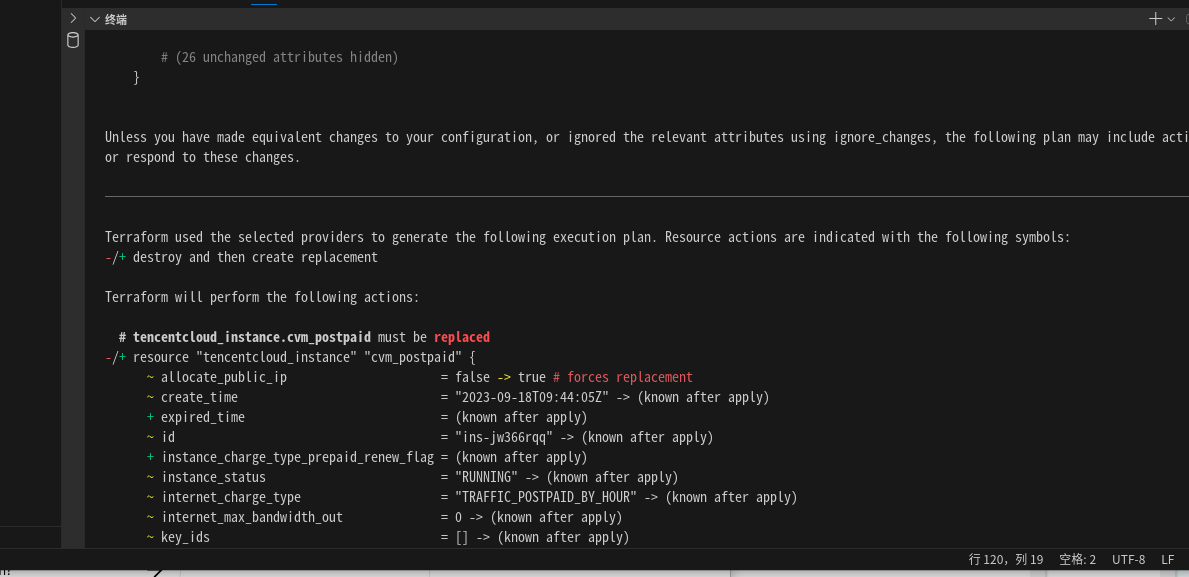This screenshot has width=1189, height=577.
Task: Click the allocate_public_ip attribute name
Action: coord(223,377)
